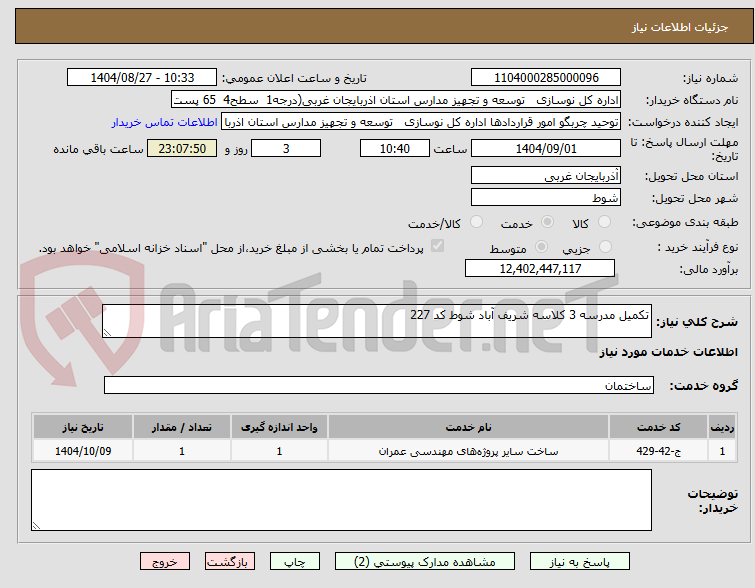Click the تعداد / مقدار column header
The width and height of the screenshot is (755, 588).
(x=182, y=427)
